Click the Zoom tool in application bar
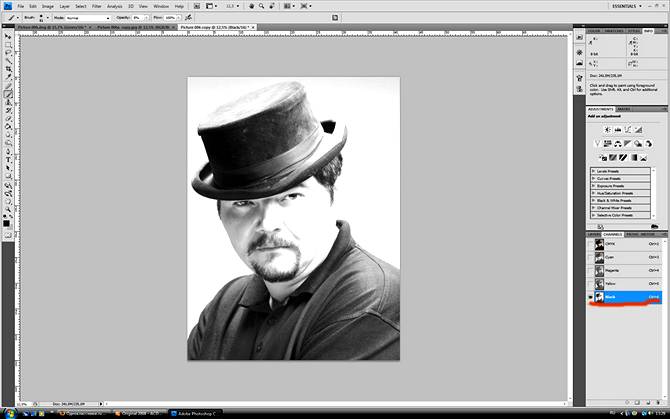Viewport: 670px width, 419px height. coord(261,6)
